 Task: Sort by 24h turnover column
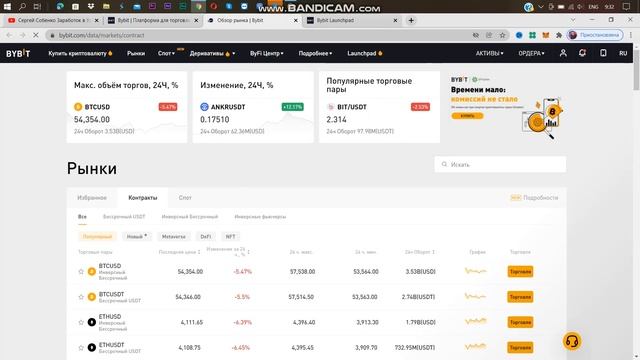tap(420, 252)
